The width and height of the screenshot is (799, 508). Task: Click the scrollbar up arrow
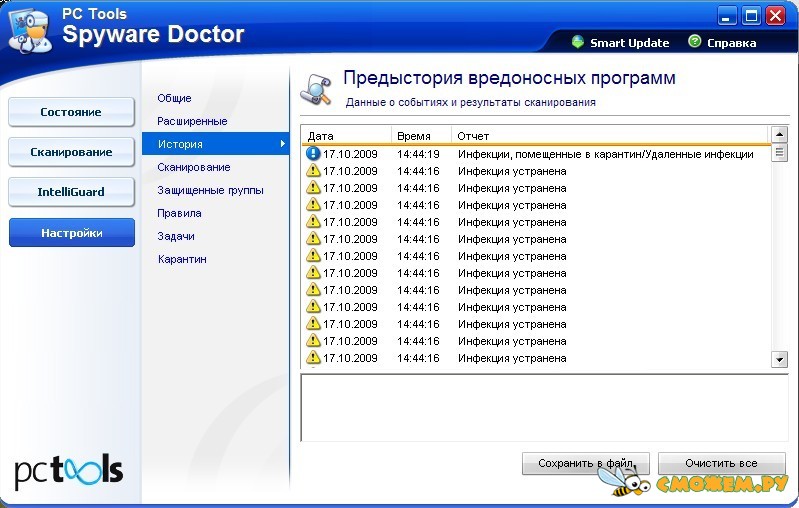click(x=779, y=135)
